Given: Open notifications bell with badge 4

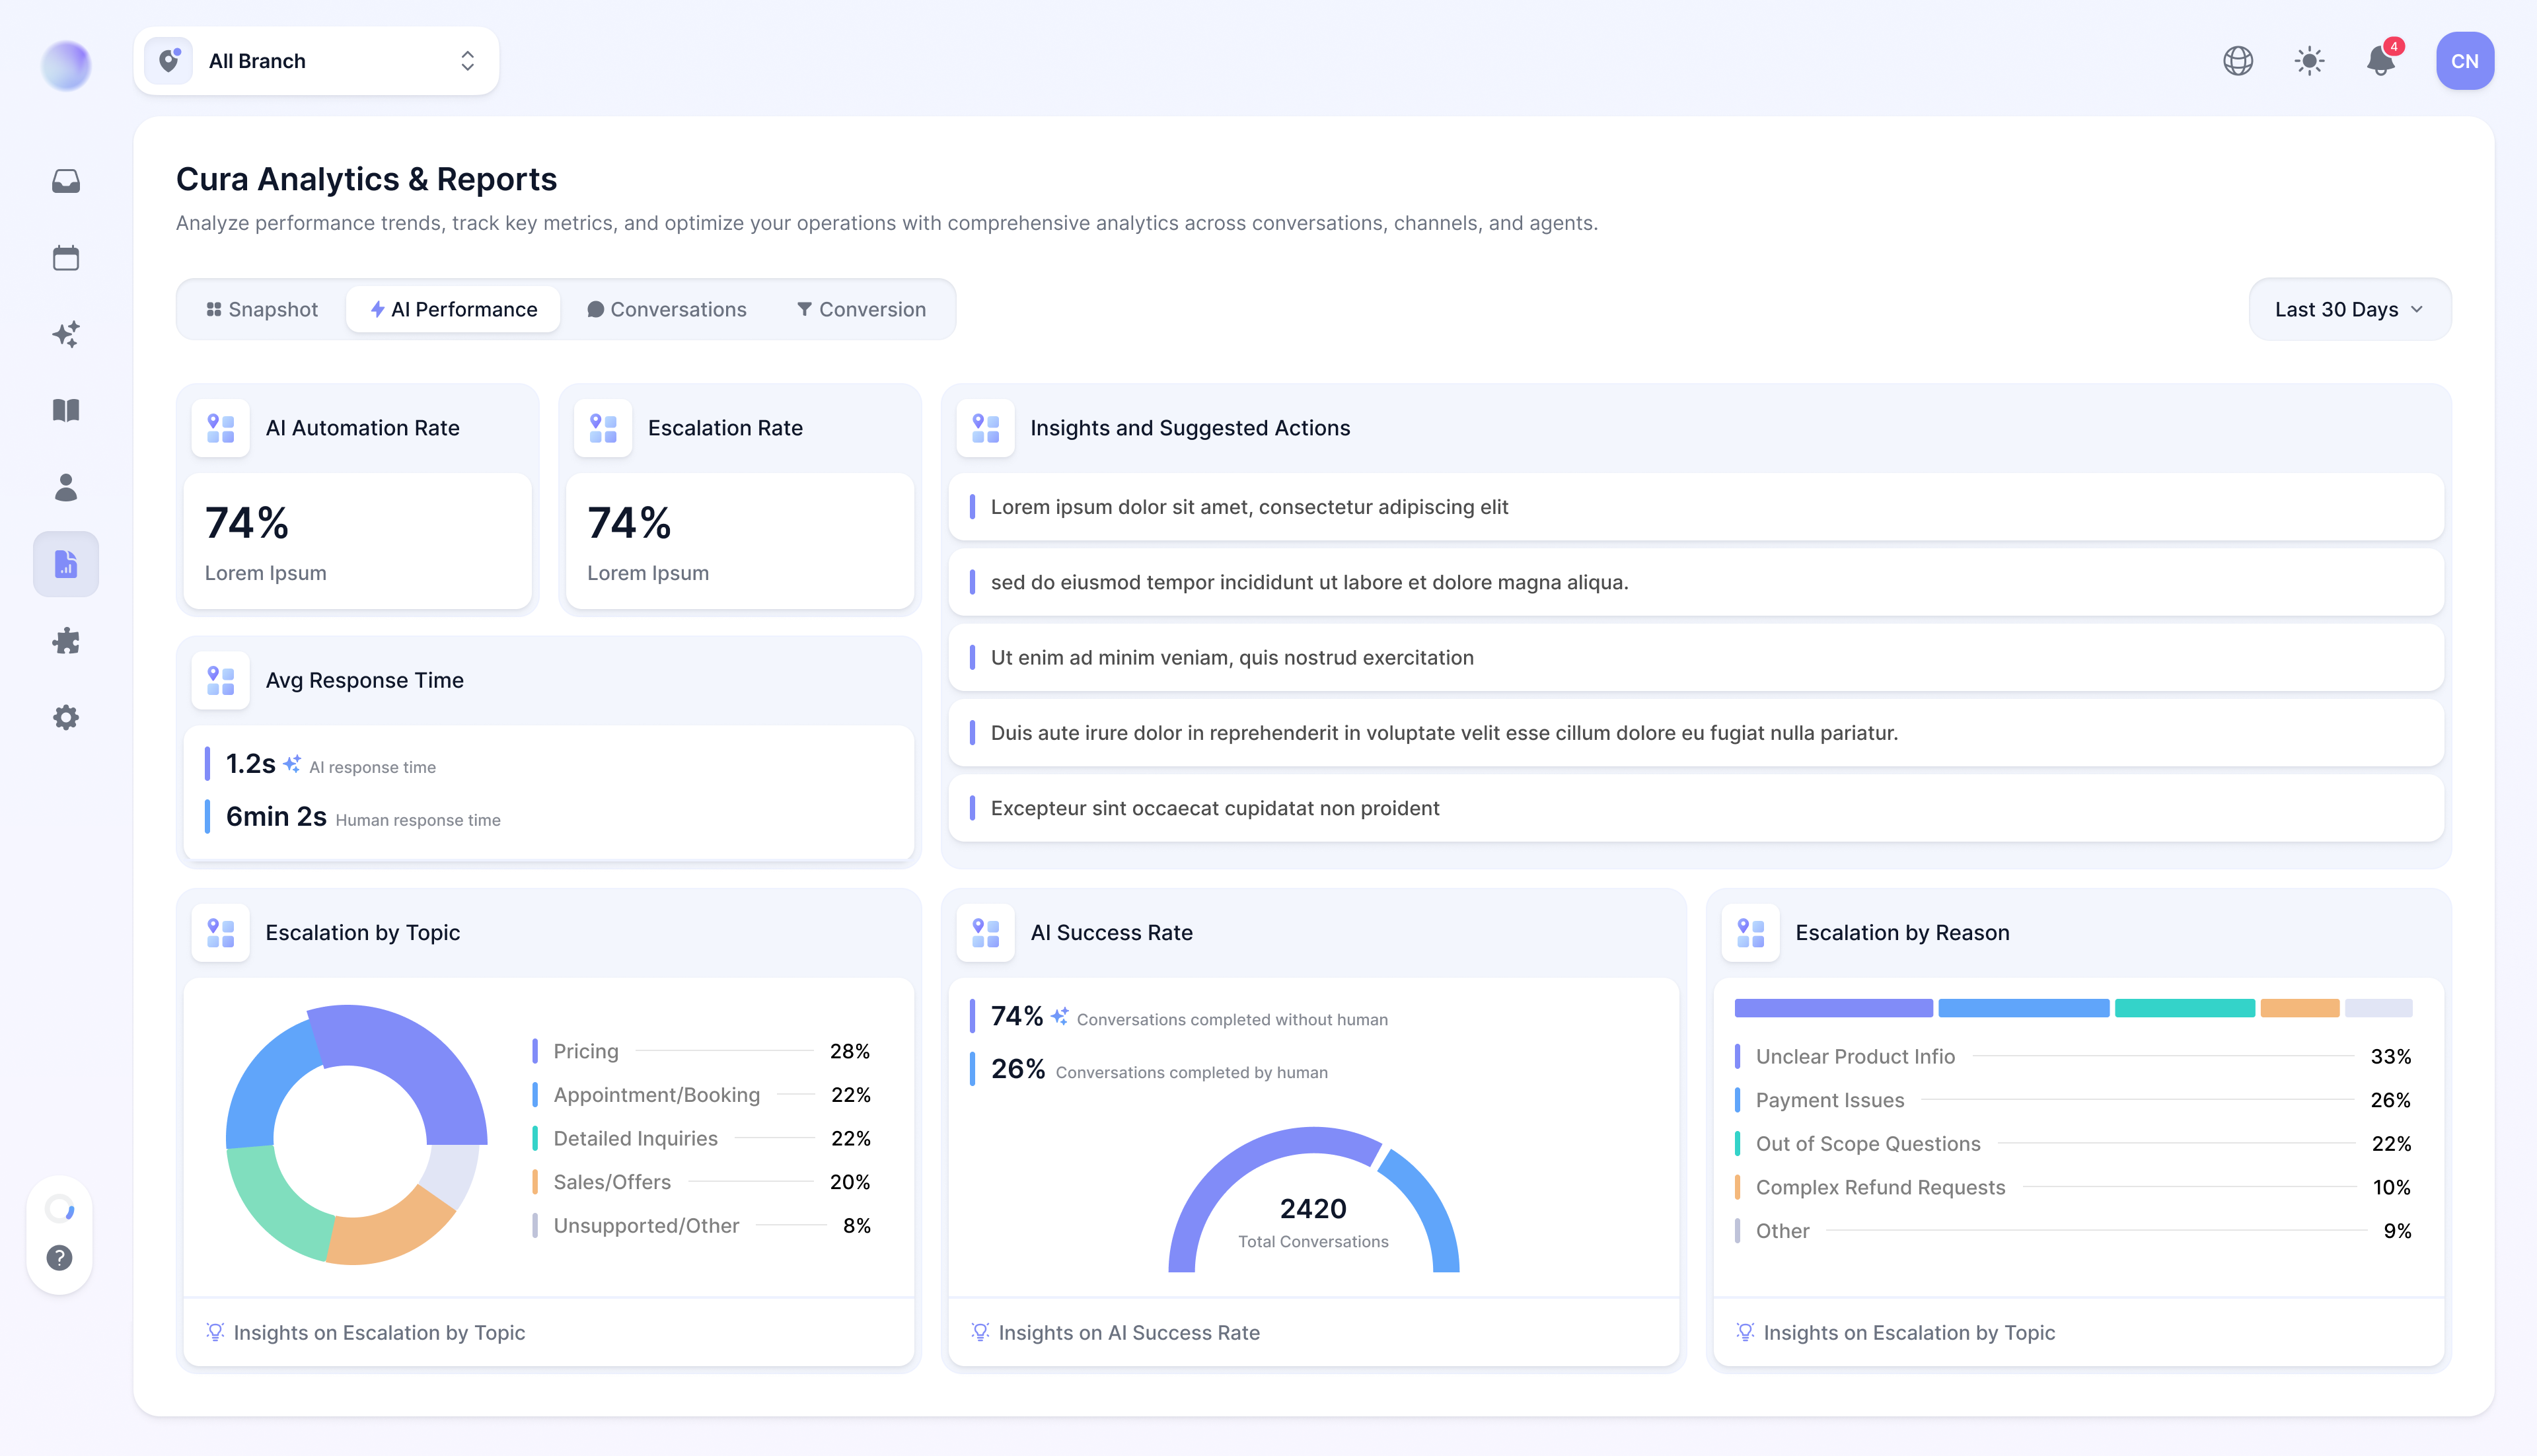Looking at the screenshot, I should 2382,60.
